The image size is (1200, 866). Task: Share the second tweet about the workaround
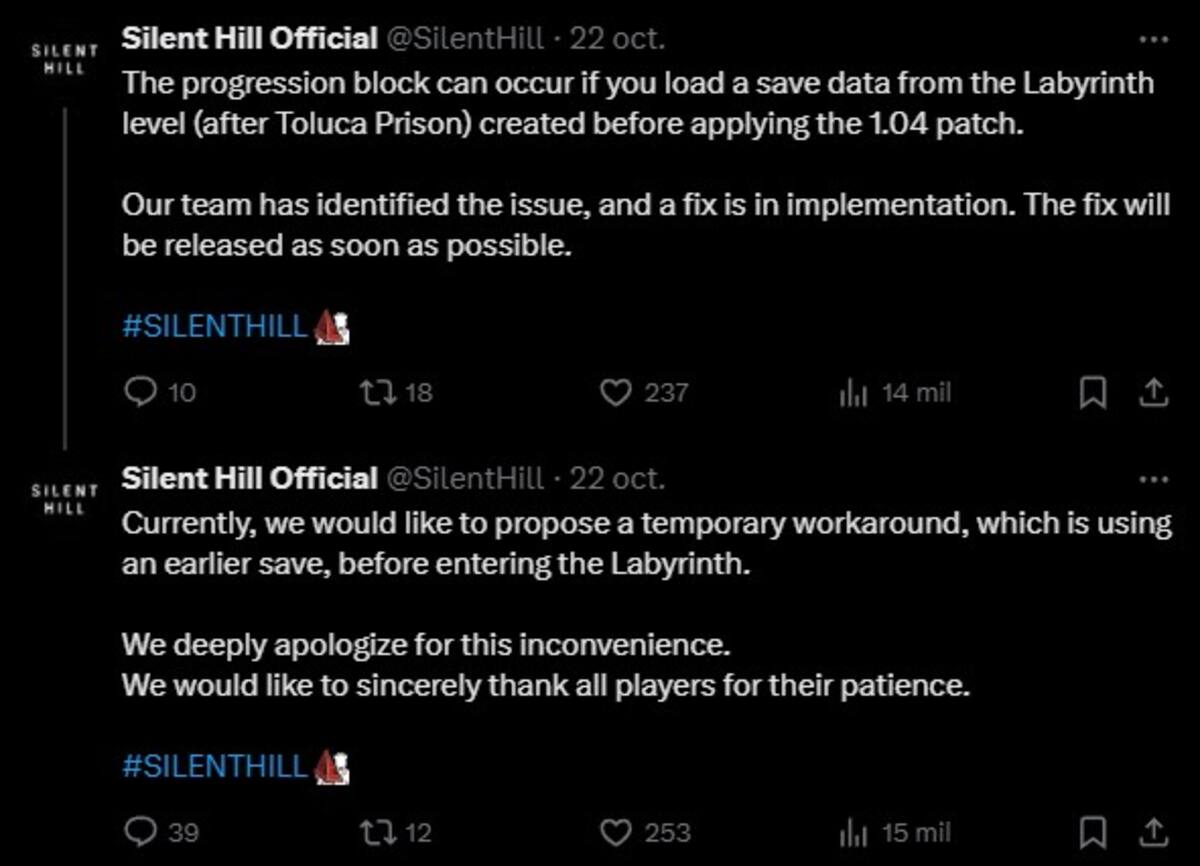[1153, 831]
